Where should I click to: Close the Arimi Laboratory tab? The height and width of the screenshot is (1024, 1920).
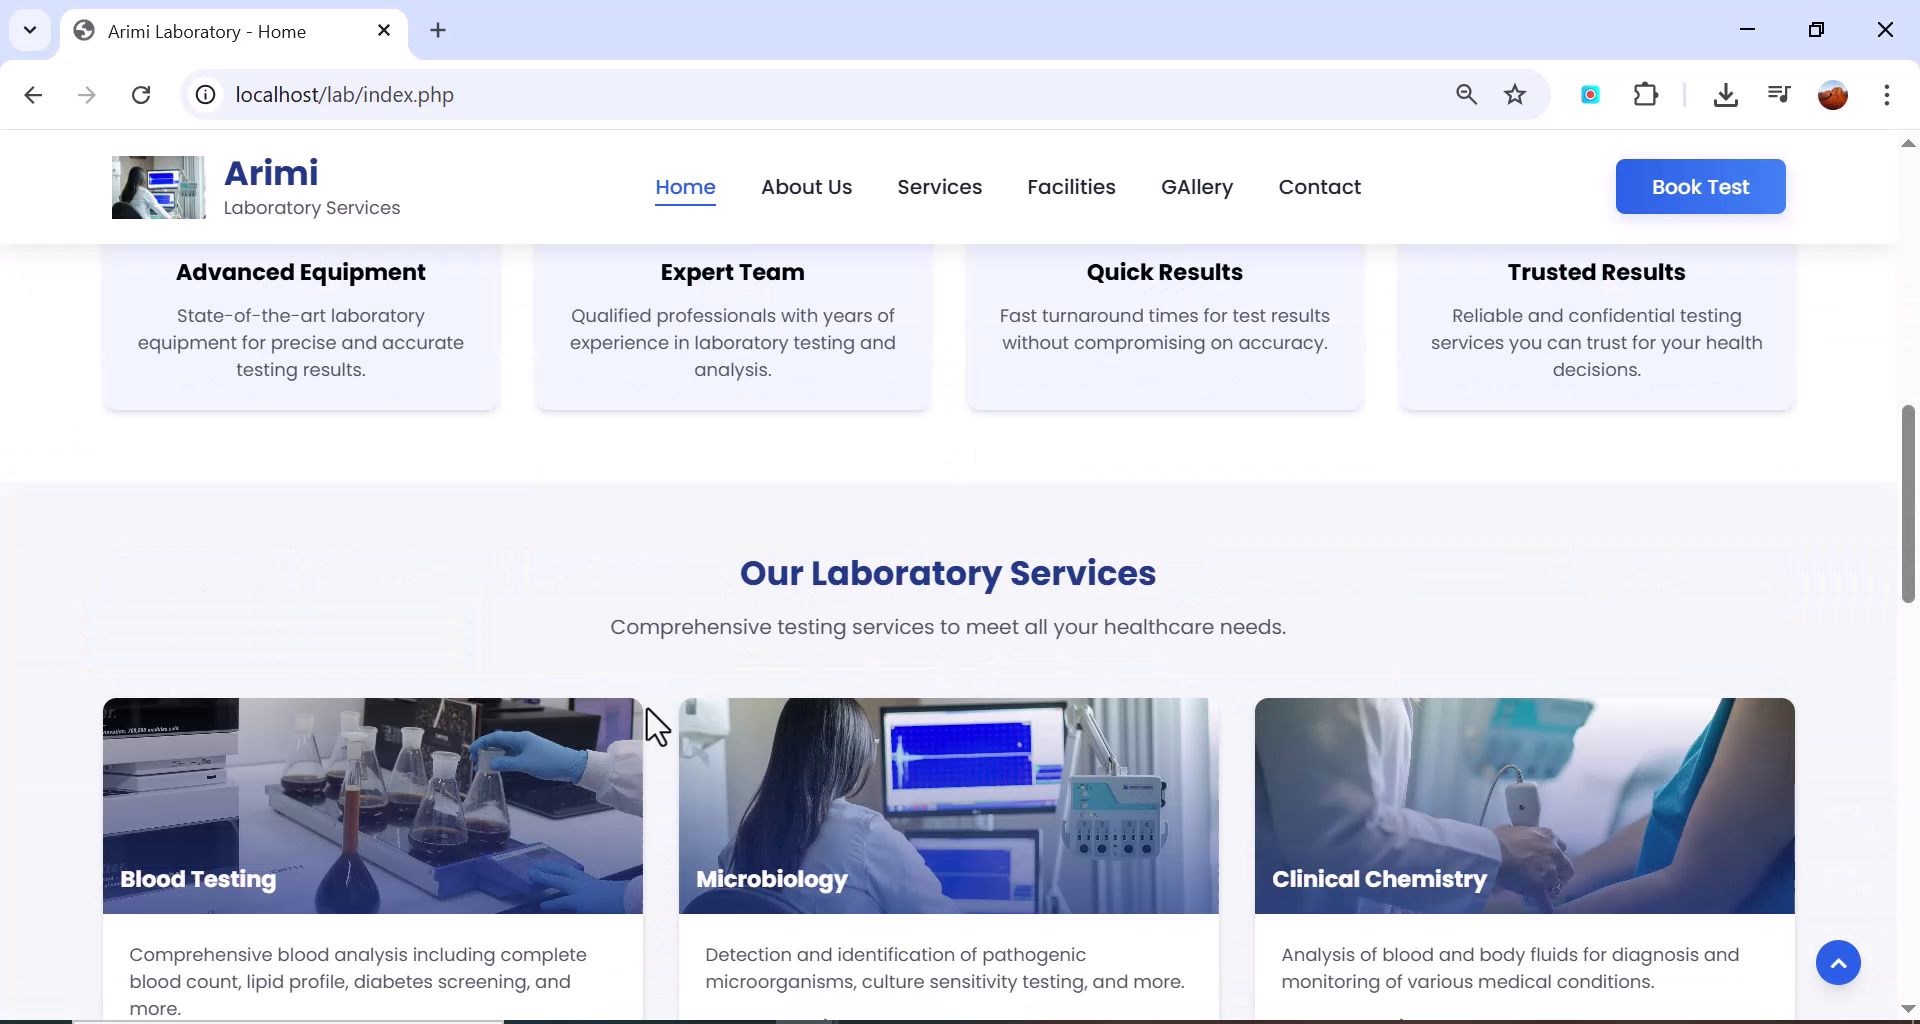(x=384, y=31)
